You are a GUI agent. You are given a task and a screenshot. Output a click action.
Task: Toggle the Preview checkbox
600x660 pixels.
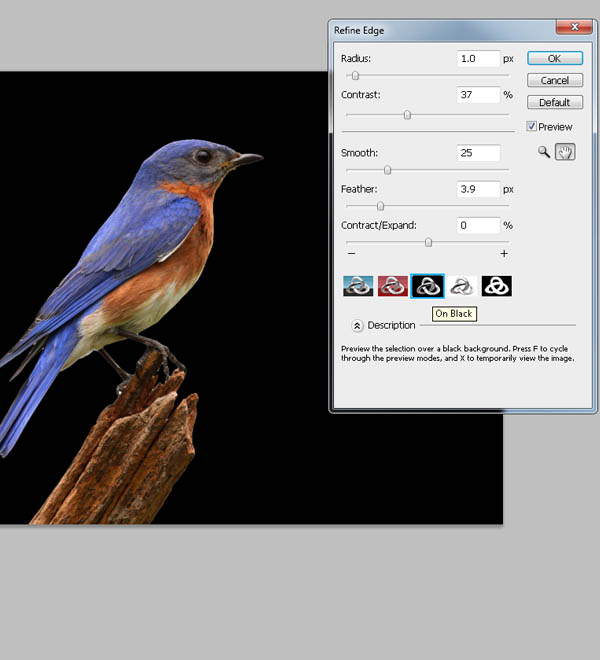tap(532, 127)
